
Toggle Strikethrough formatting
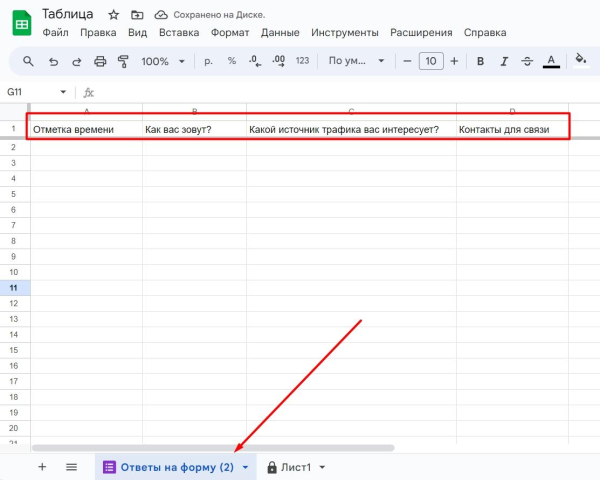coord(527,61)
